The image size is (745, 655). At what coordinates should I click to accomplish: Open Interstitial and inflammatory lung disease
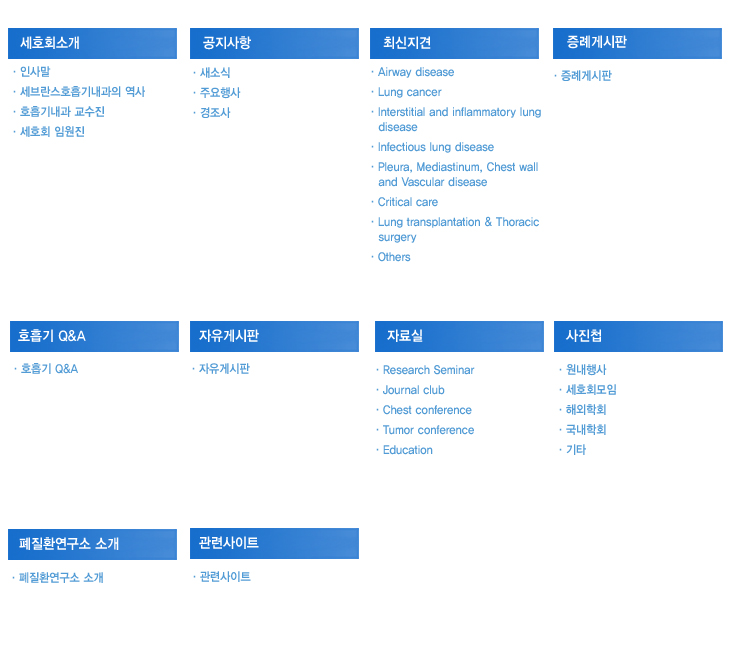459,119
